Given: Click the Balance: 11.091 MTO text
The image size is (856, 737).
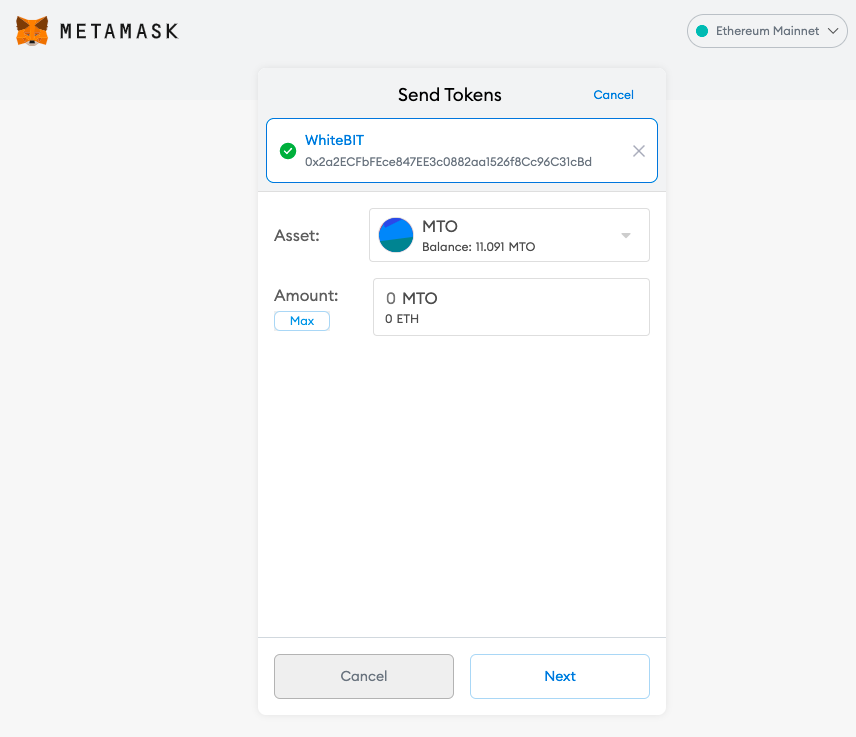Looking at the screenshot, I should coord(478,247).
